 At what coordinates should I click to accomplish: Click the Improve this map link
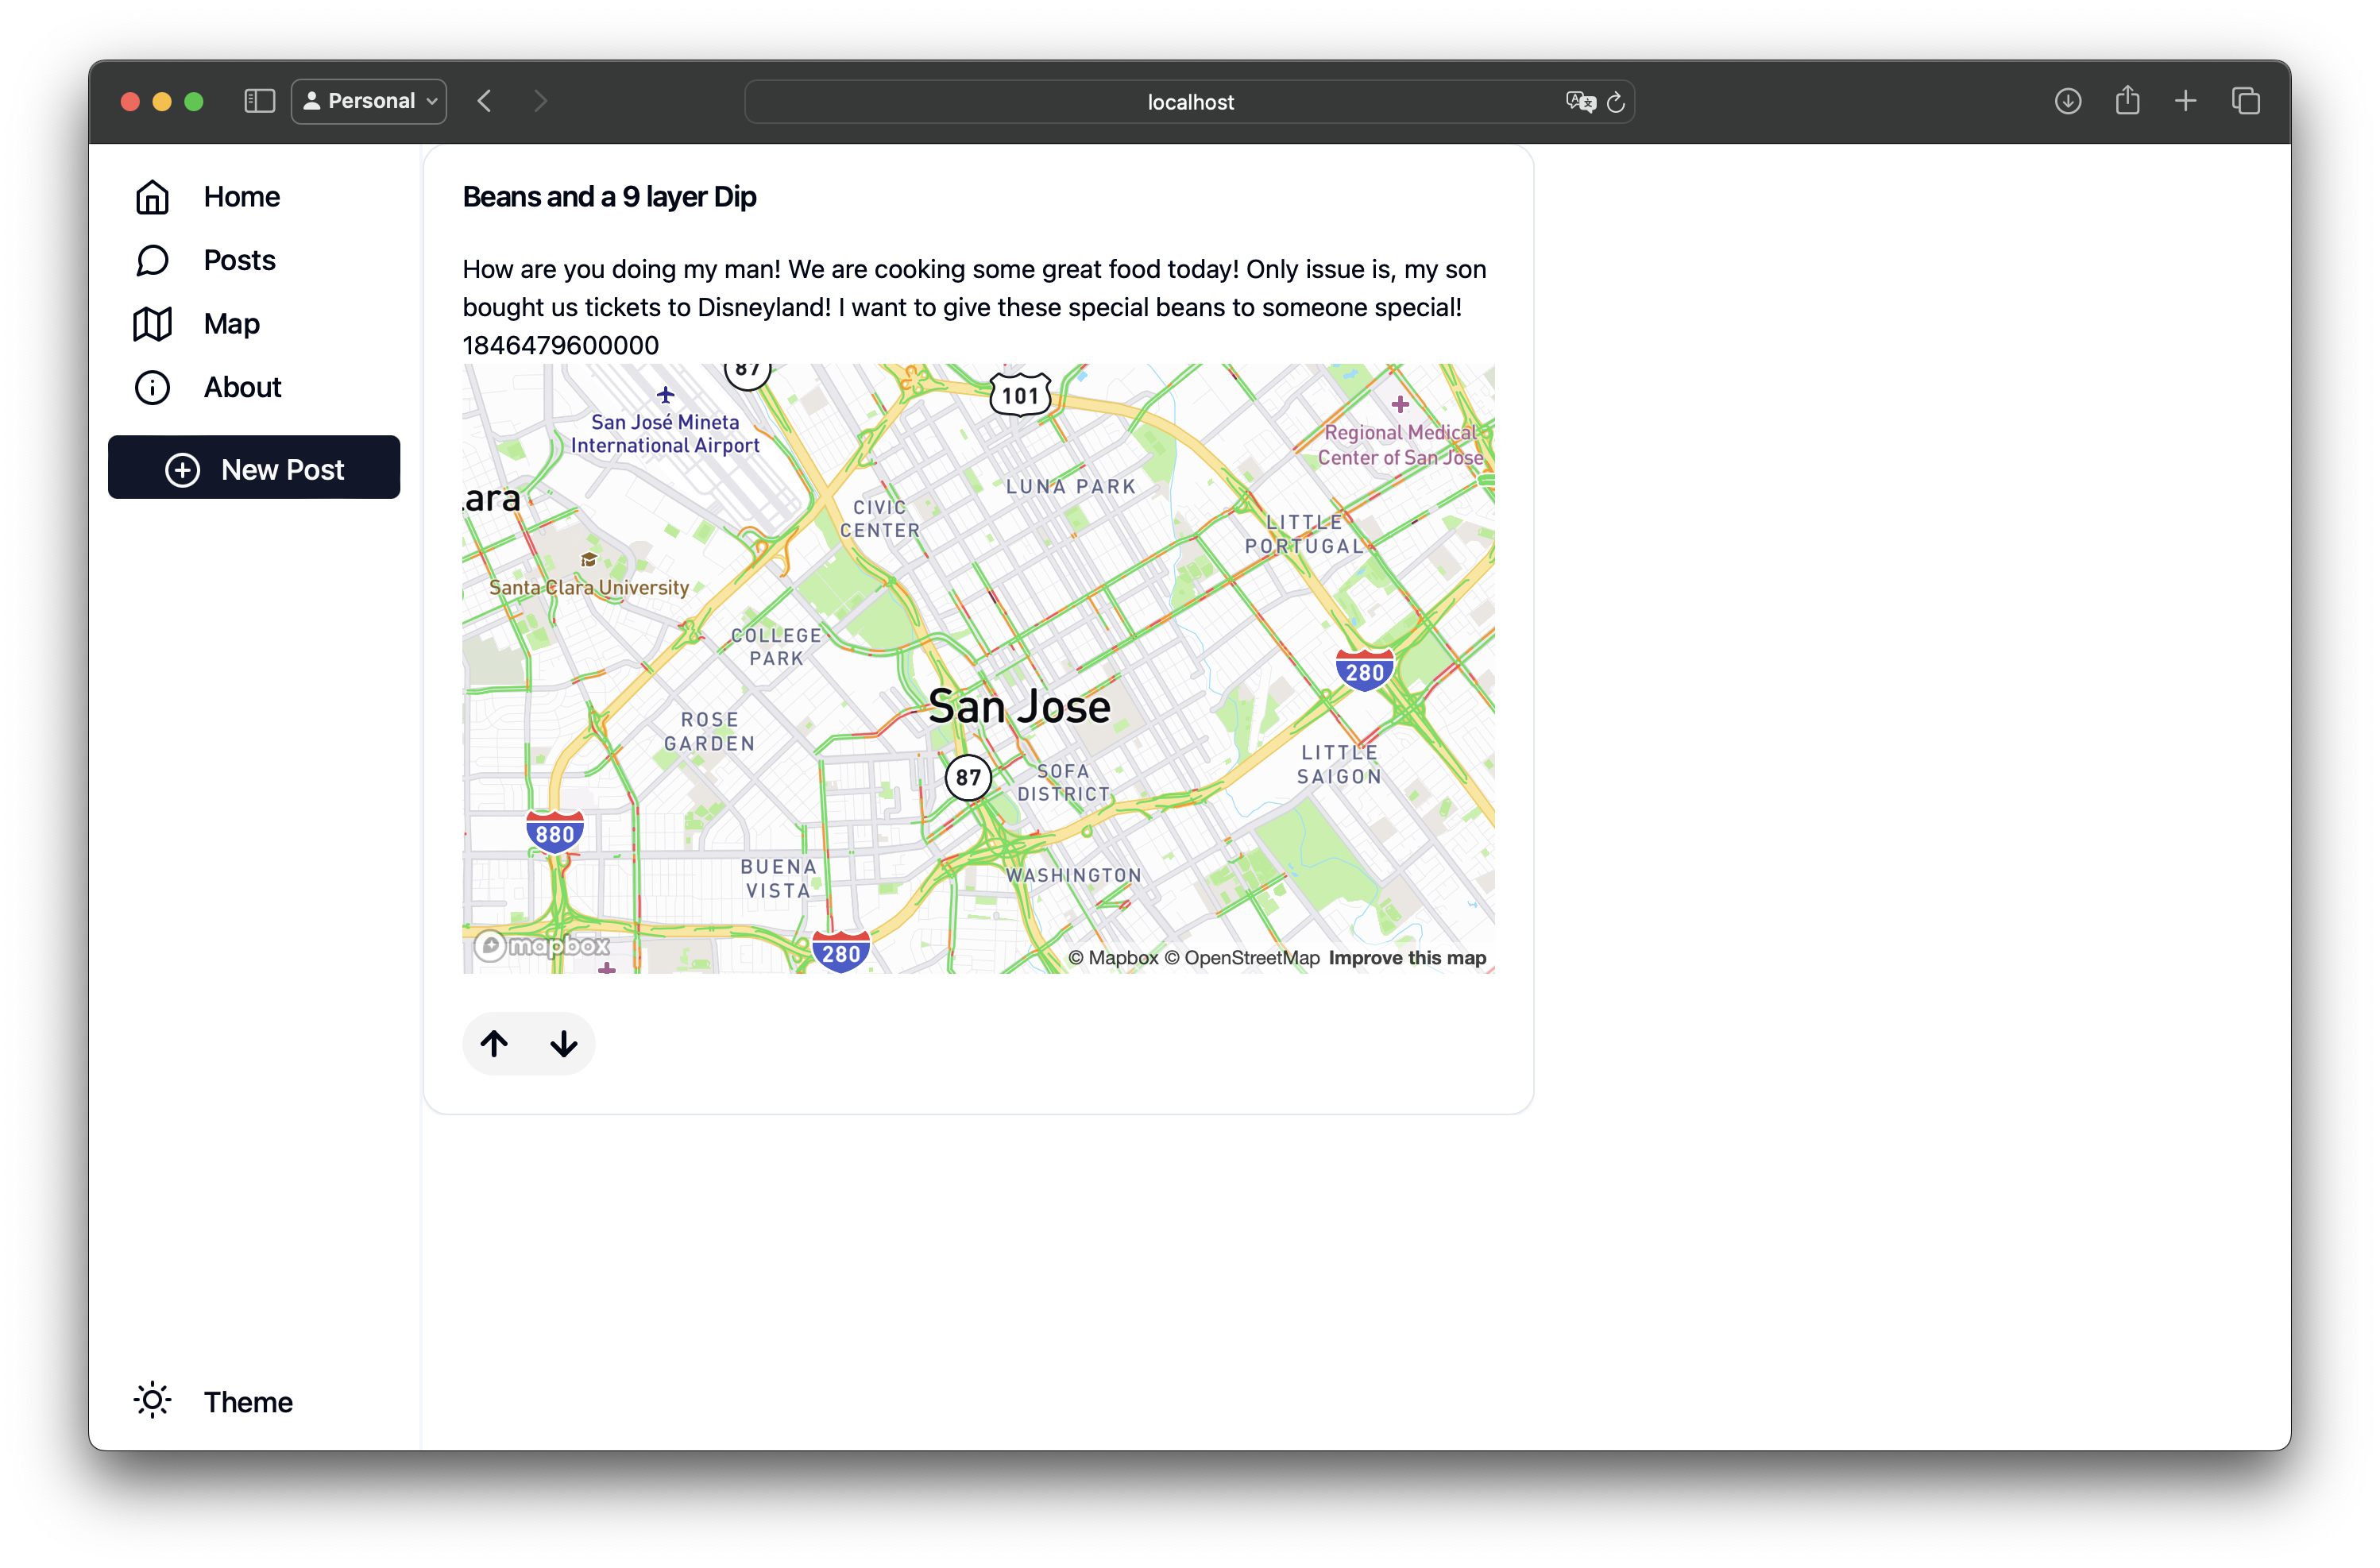[x=1406, y=958]
